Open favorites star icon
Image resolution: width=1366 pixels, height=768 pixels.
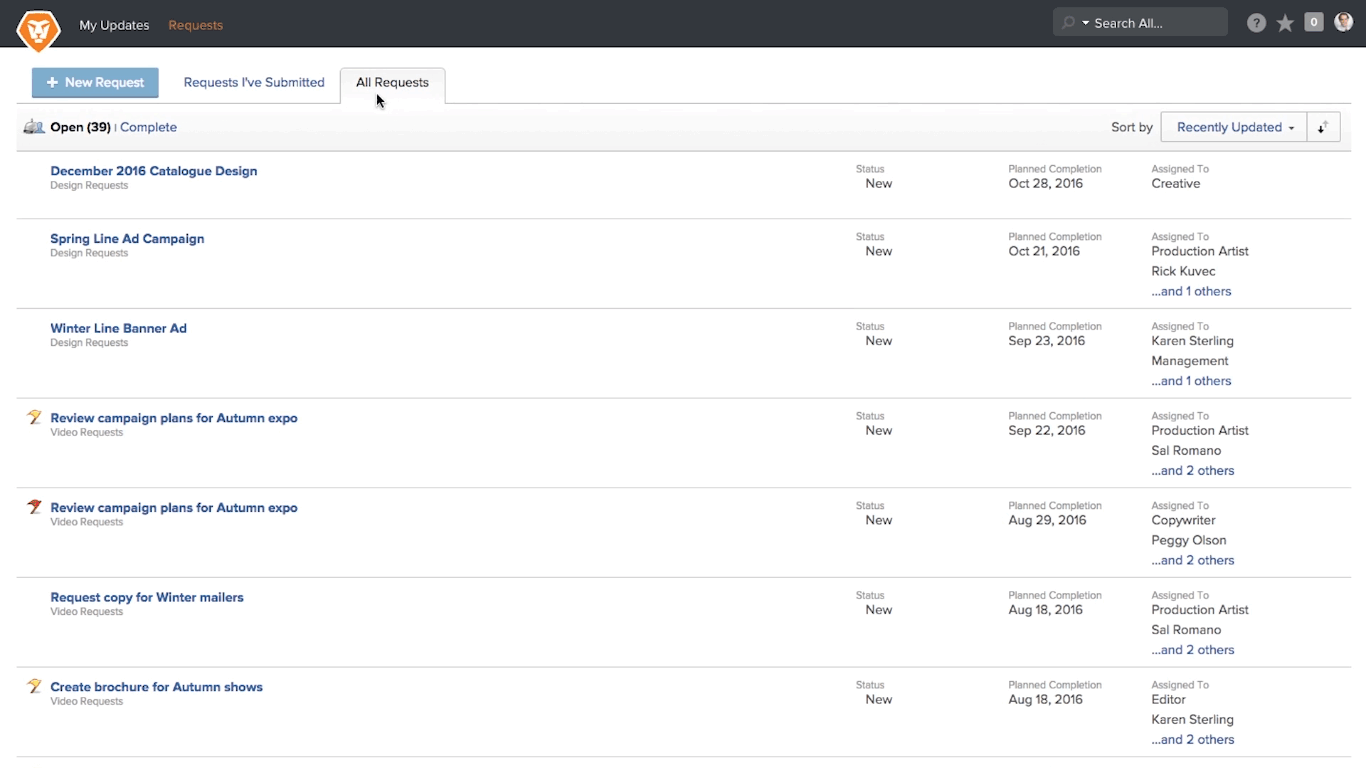1285,23
